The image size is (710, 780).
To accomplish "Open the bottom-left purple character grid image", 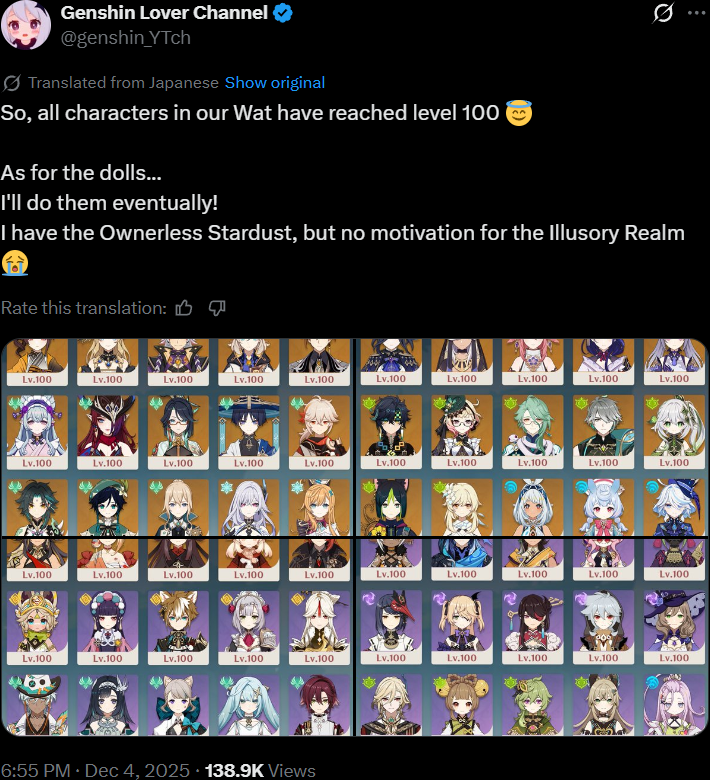I will pyautogui.click(x=177, y=637).
